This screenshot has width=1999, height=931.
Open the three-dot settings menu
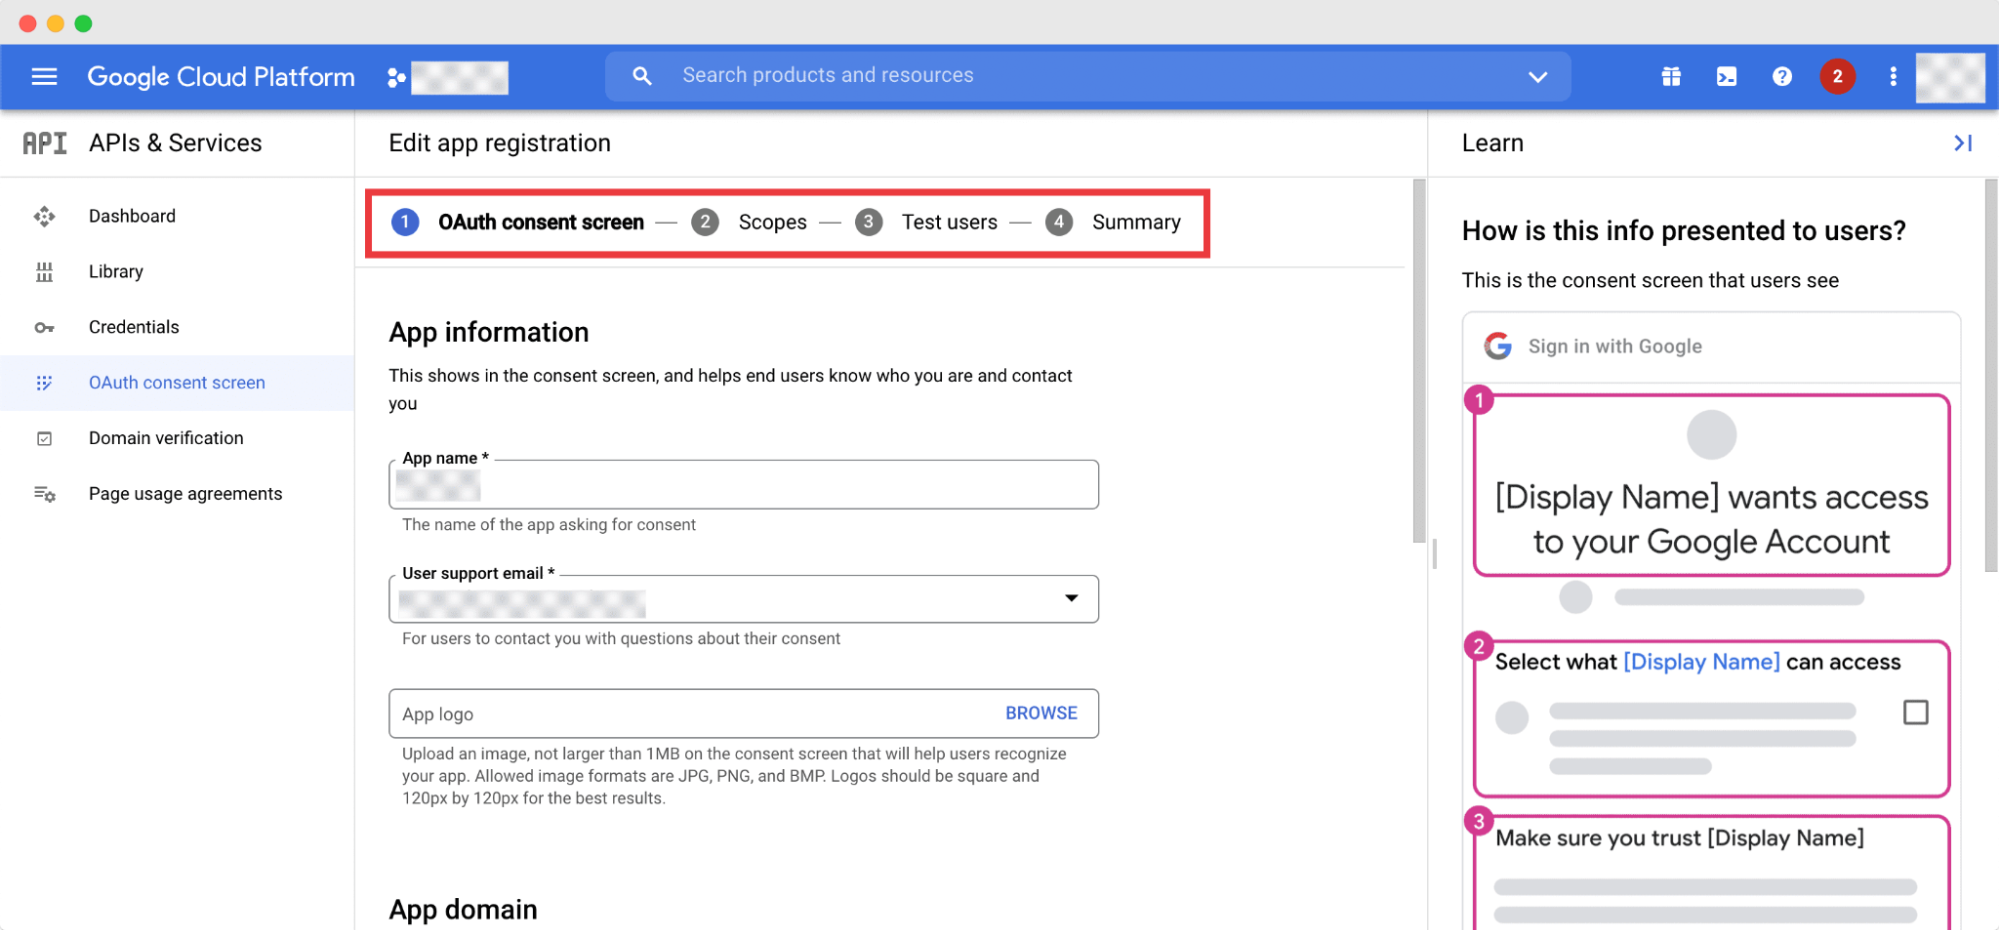(1893, 77)
